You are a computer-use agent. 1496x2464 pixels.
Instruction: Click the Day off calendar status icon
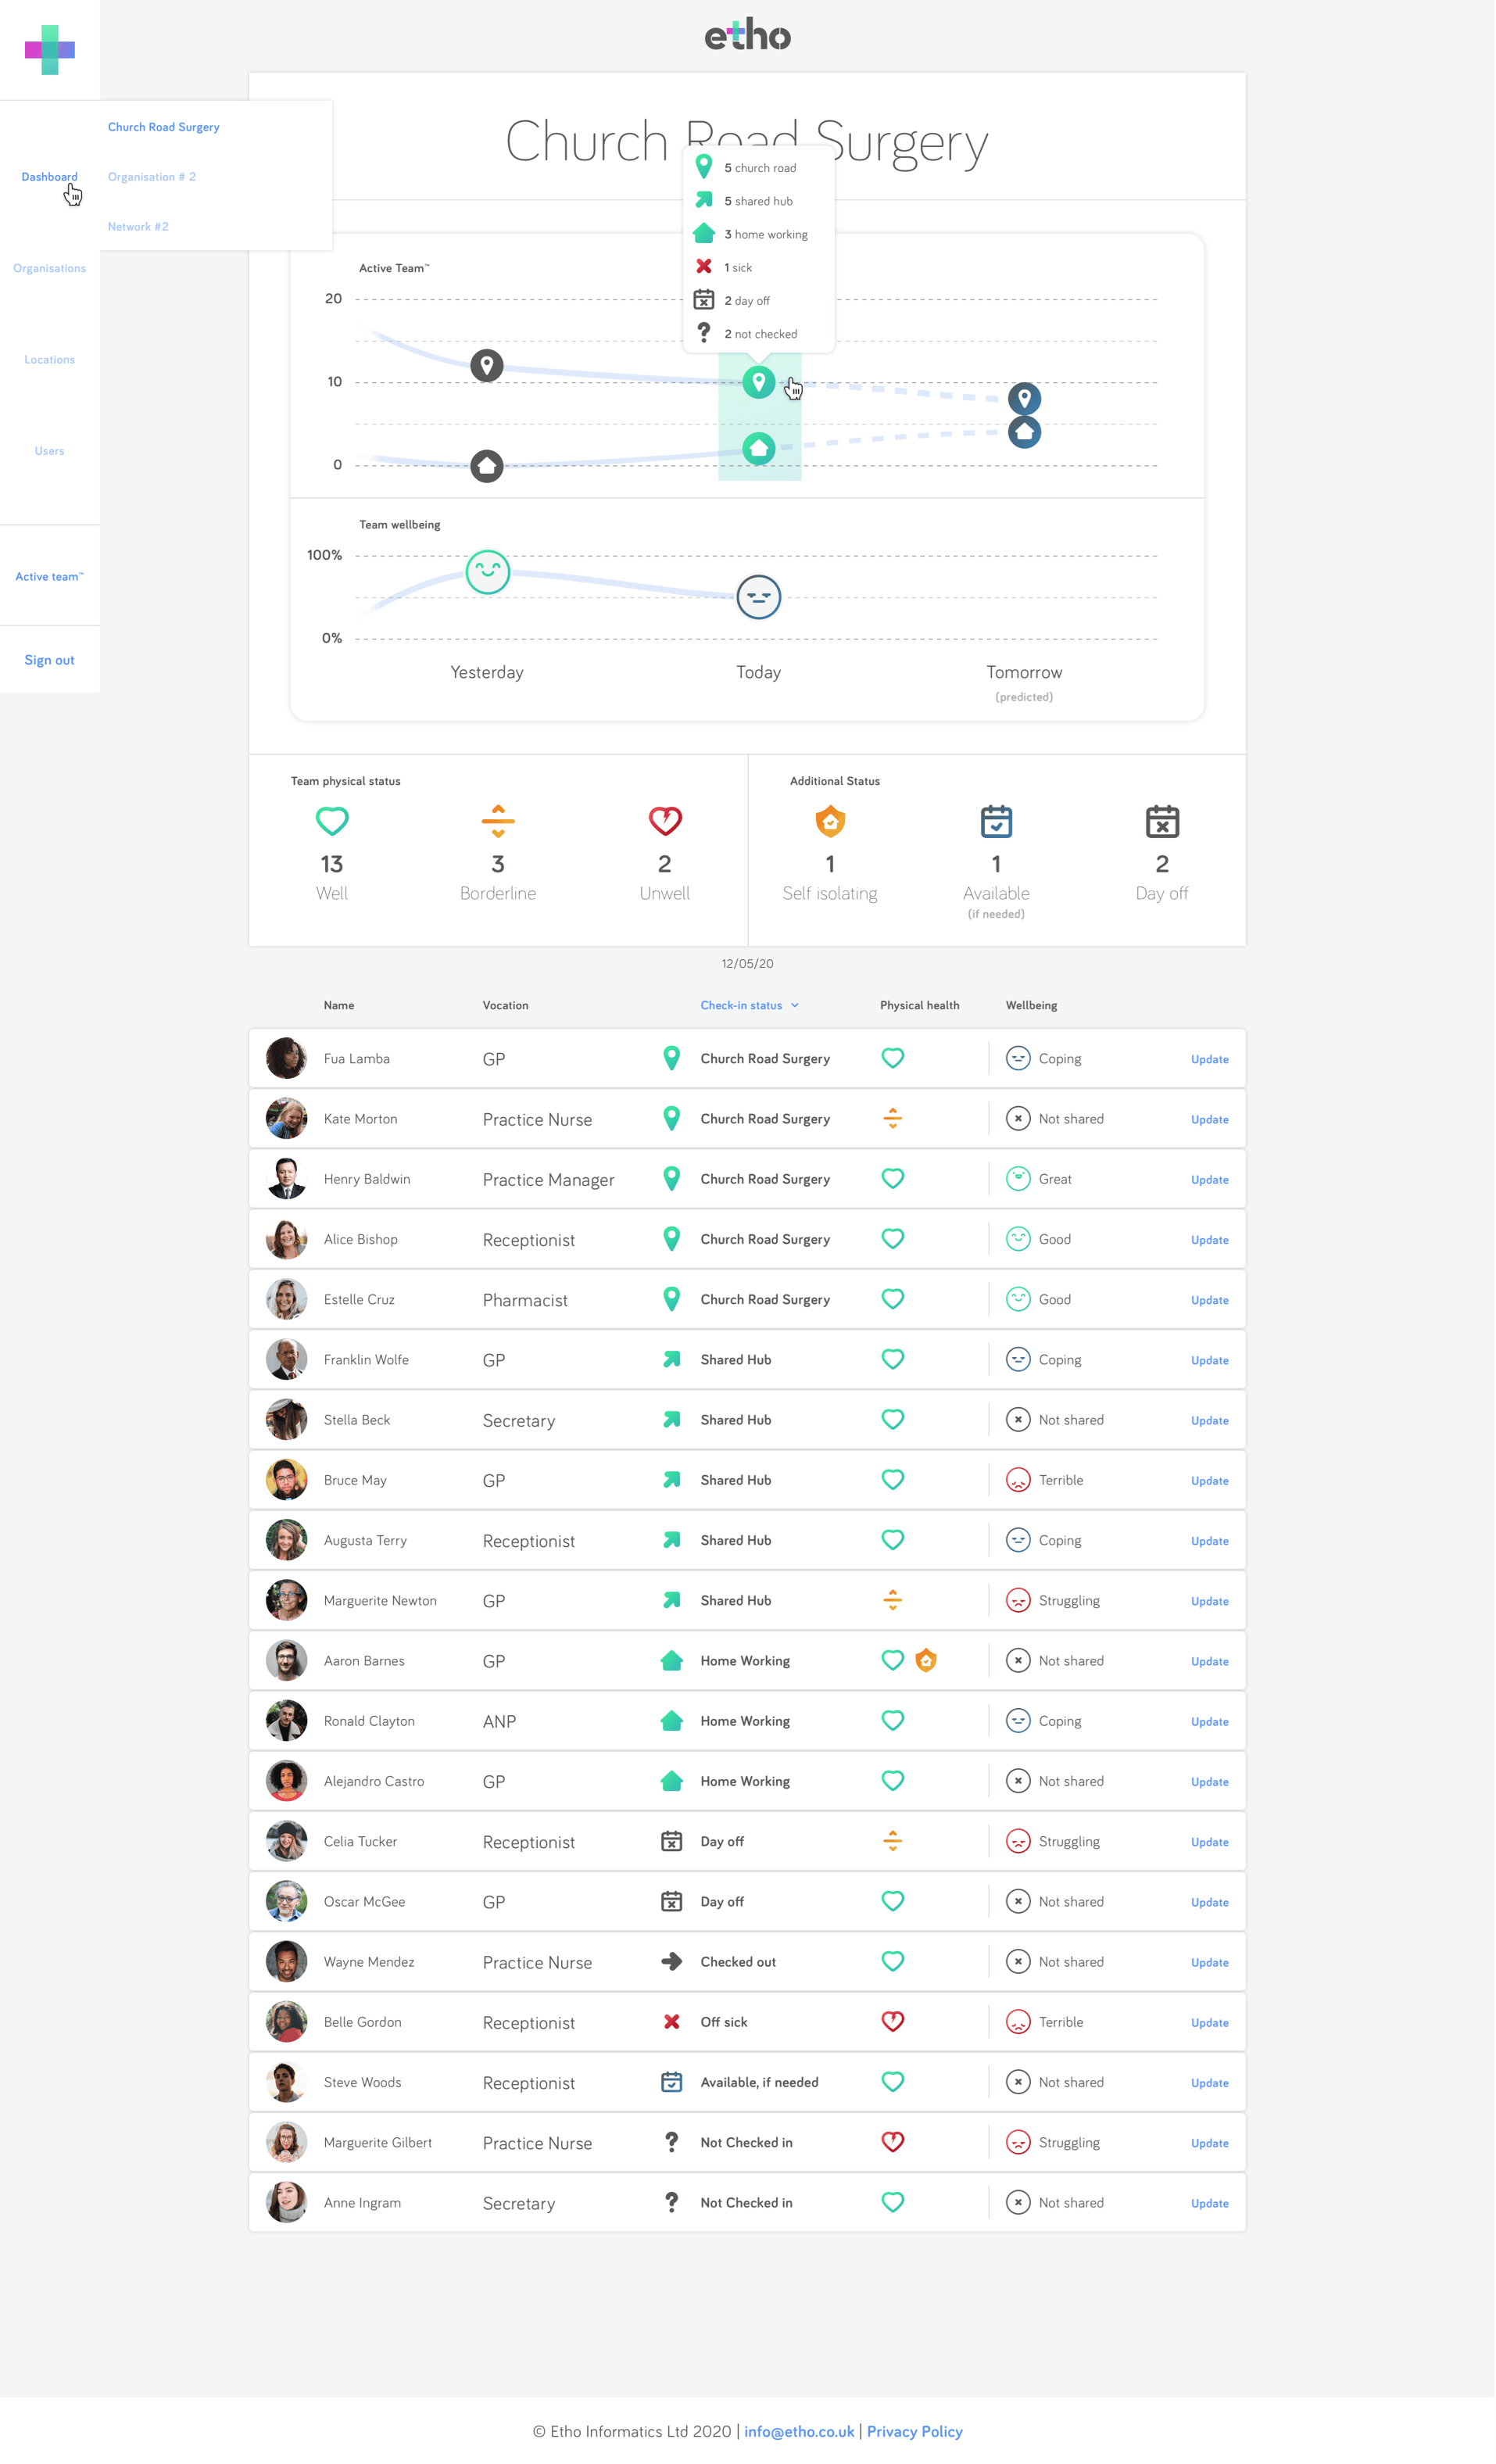(x=1162, y=821)
